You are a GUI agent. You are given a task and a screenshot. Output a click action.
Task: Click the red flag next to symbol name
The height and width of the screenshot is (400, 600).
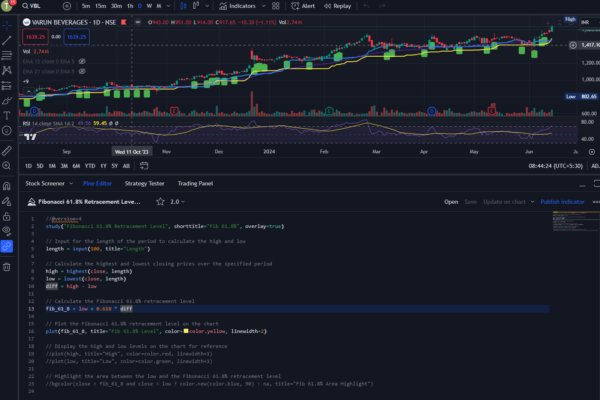[x=123, y=22]
